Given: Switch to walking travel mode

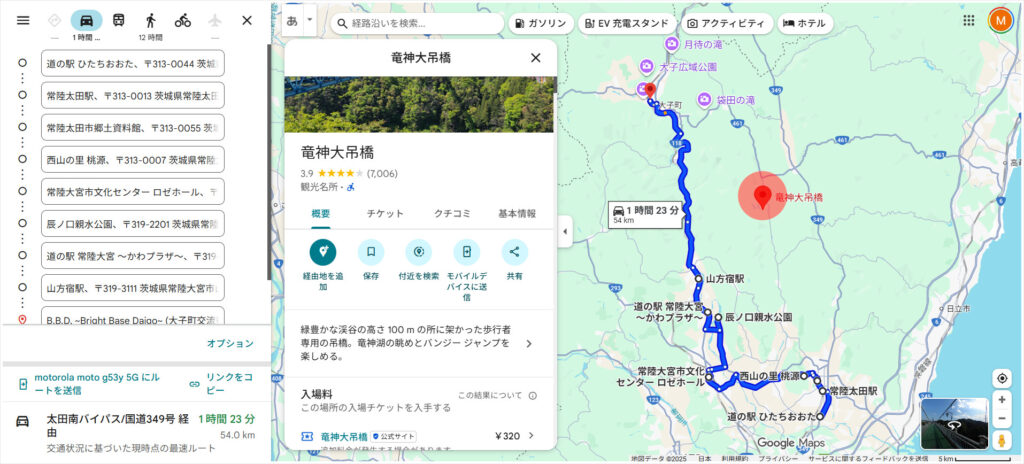Looking at the screenshot, I should click(151, 20).
